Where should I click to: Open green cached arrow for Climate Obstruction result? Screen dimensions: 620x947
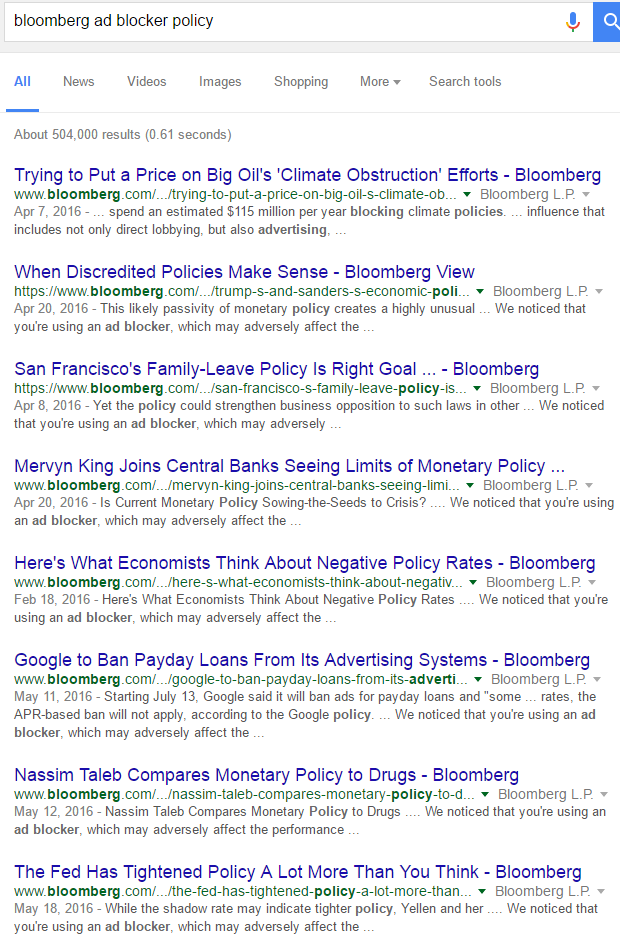pyautogui.click(x=467, y=194)
